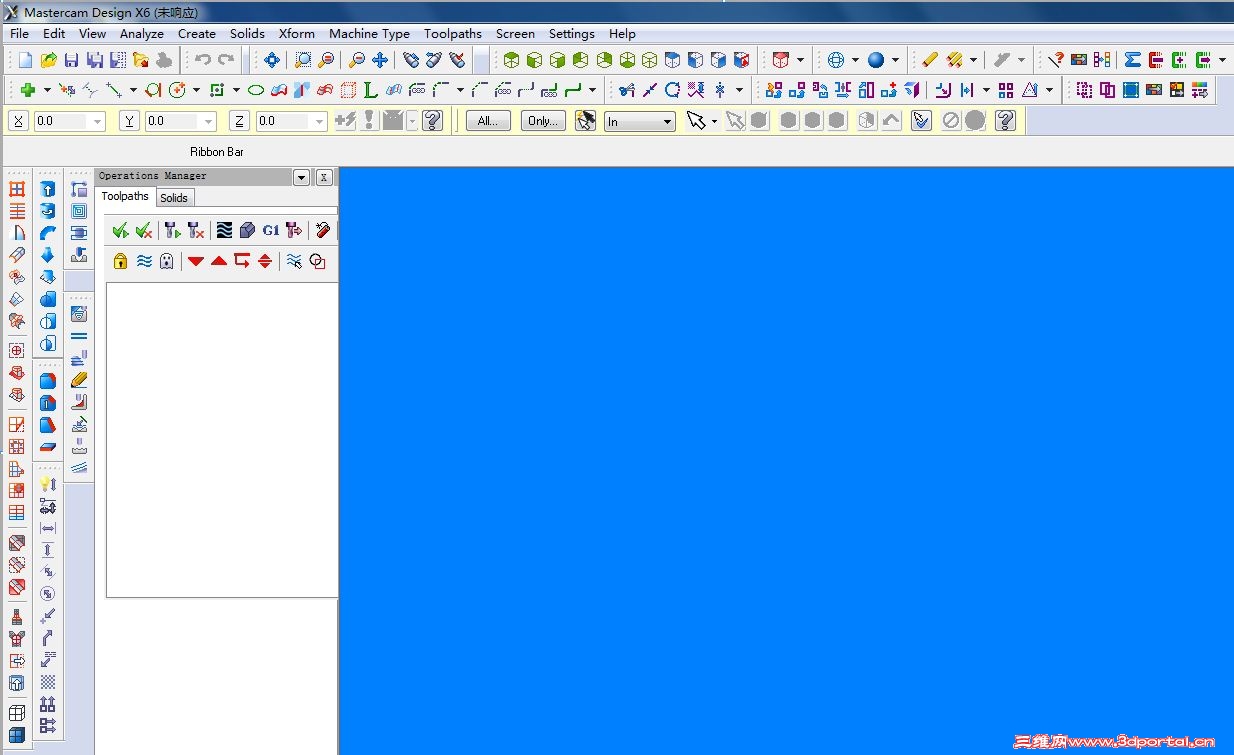Image resolution: width=1234 pixels, height=755 pixels.
Task: Open the X value dropdown
Action: (97, 122)
